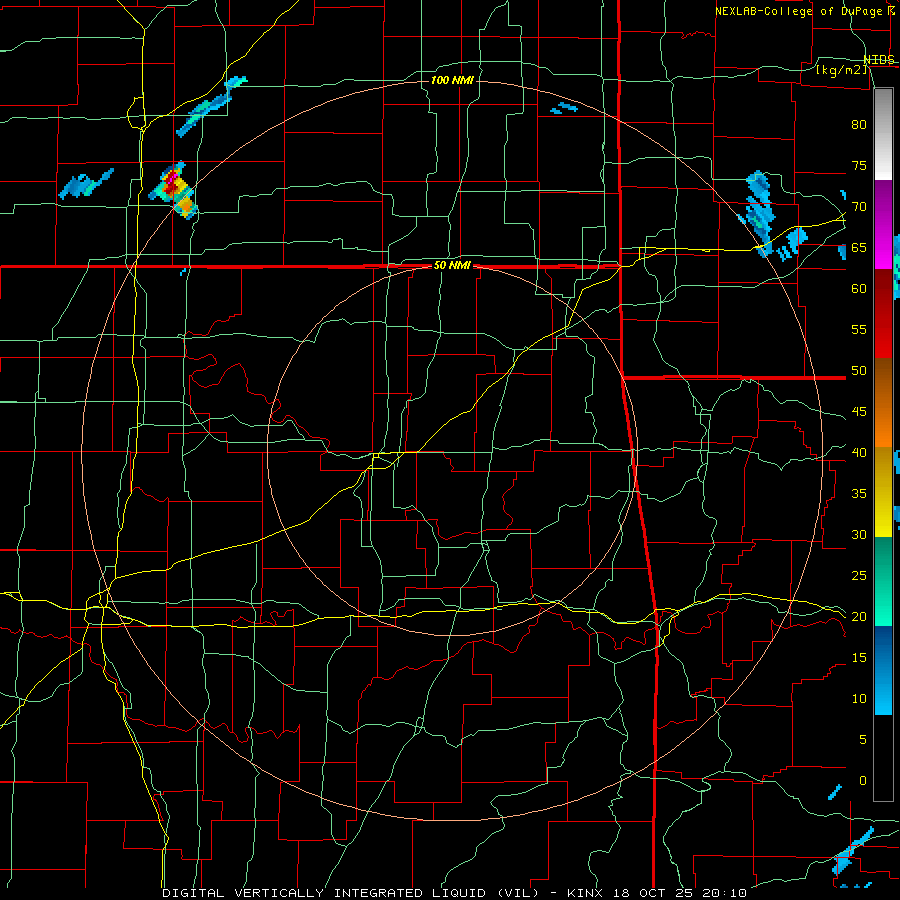
Task: Click the 45 value on the color scale
Action: 859,412
